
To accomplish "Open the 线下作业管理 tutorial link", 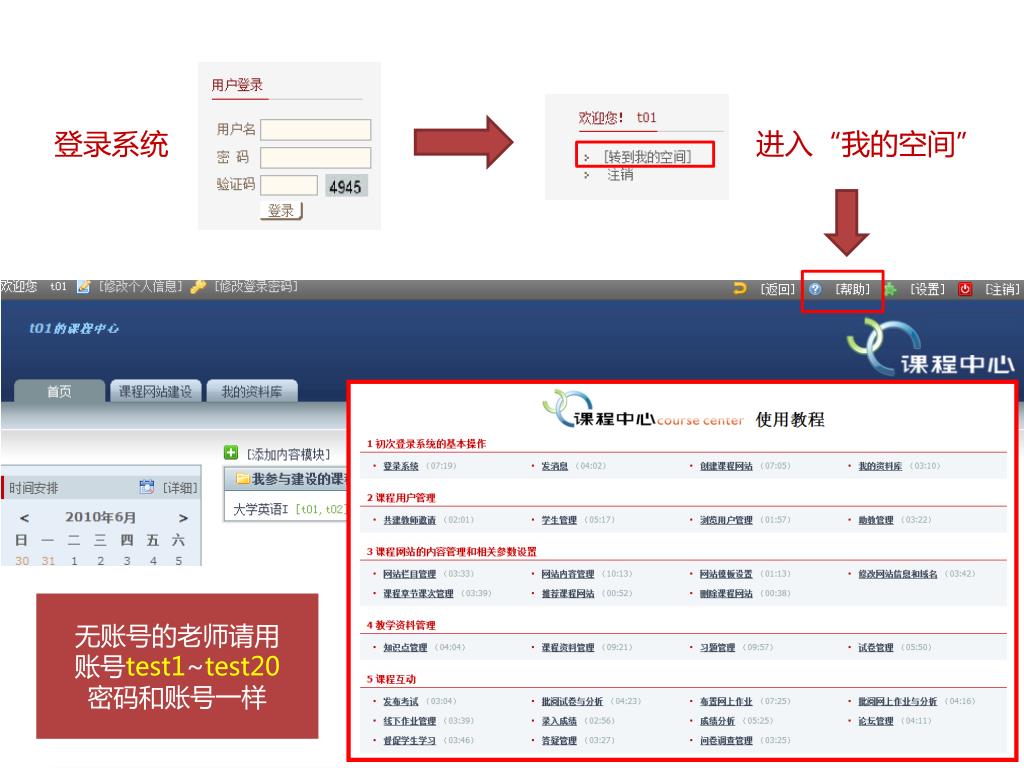I will pyautogui.click(x=409, y=721).
